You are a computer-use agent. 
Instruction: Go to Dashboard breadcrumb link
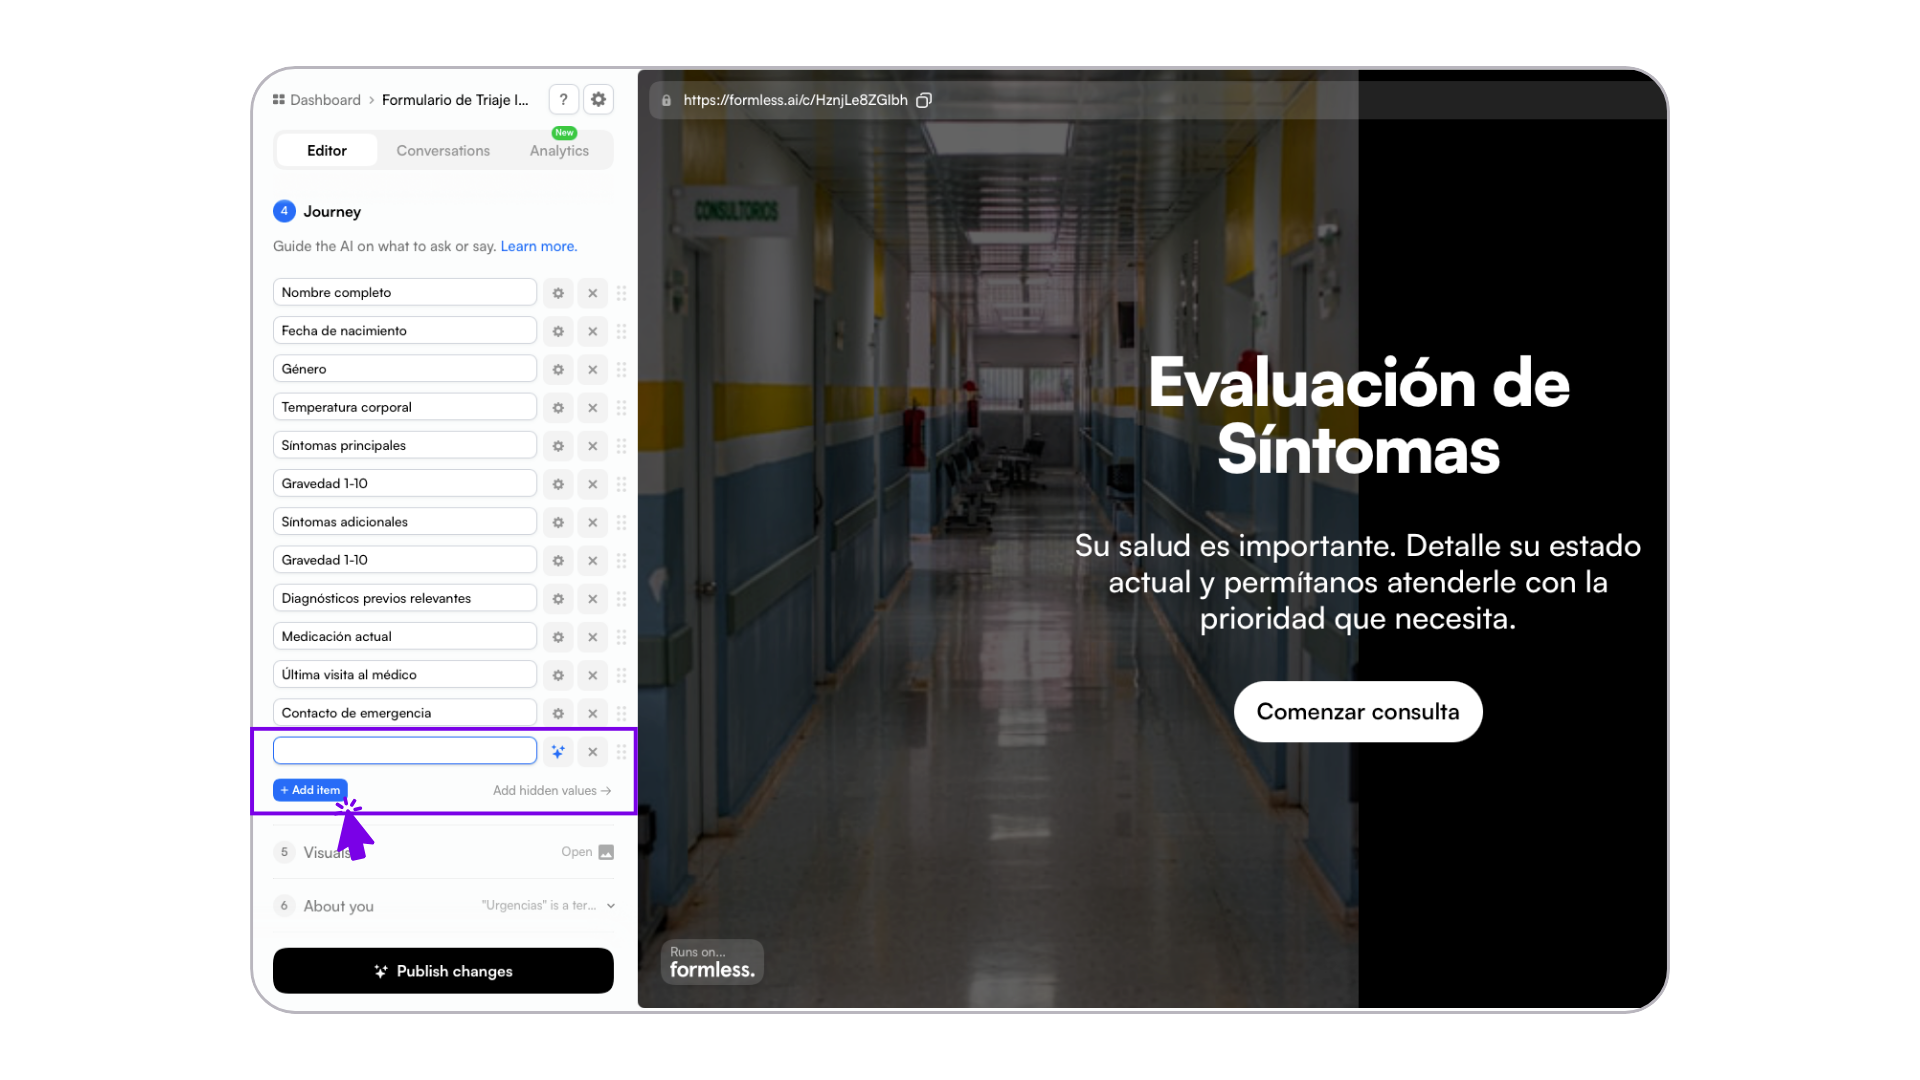[325, 100]
